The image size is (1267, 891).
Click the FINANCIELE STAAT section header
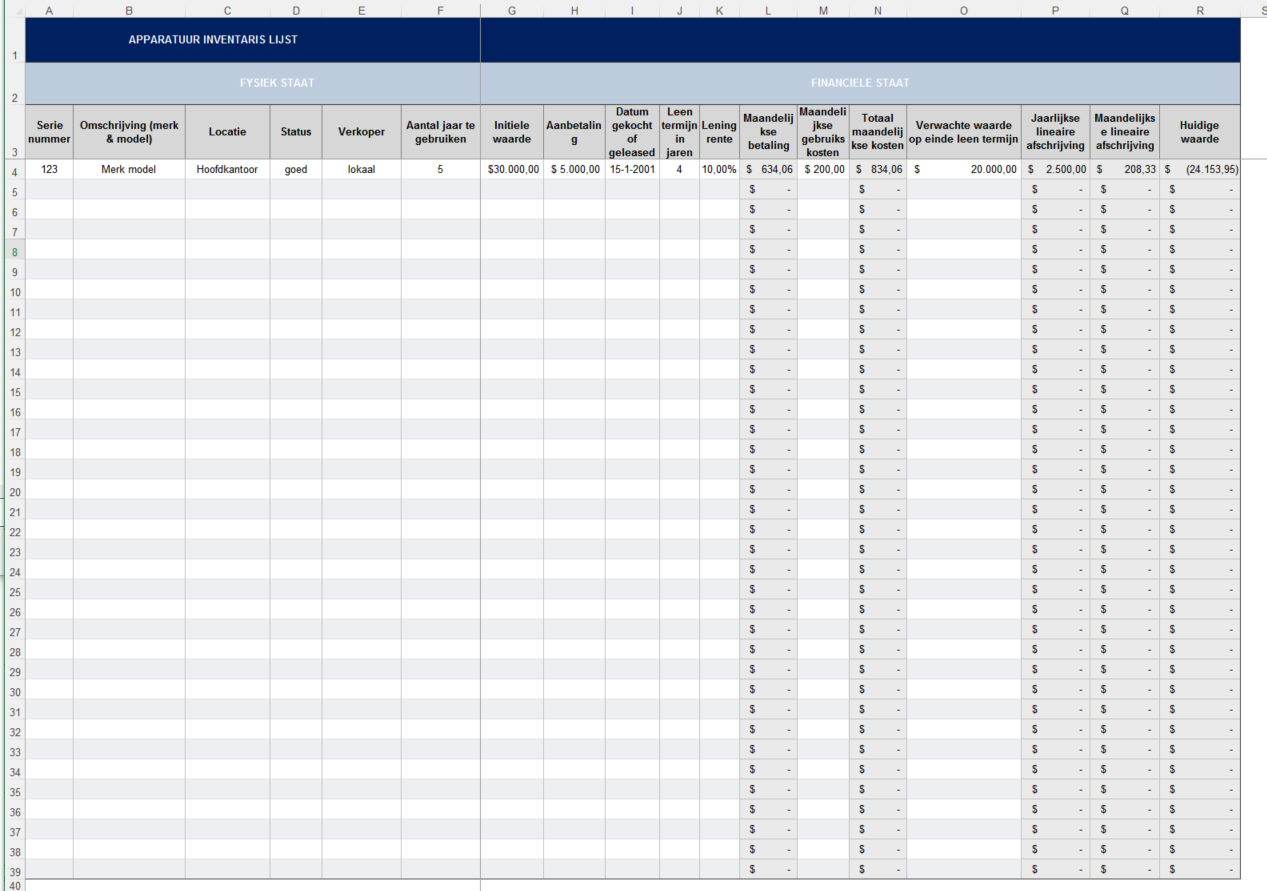click(860, 83)
